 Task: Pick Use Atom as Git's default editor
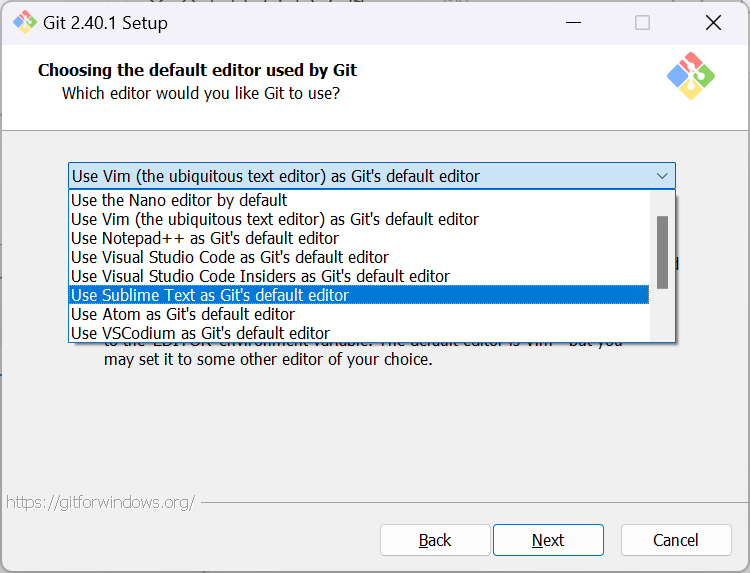[359, 314]
